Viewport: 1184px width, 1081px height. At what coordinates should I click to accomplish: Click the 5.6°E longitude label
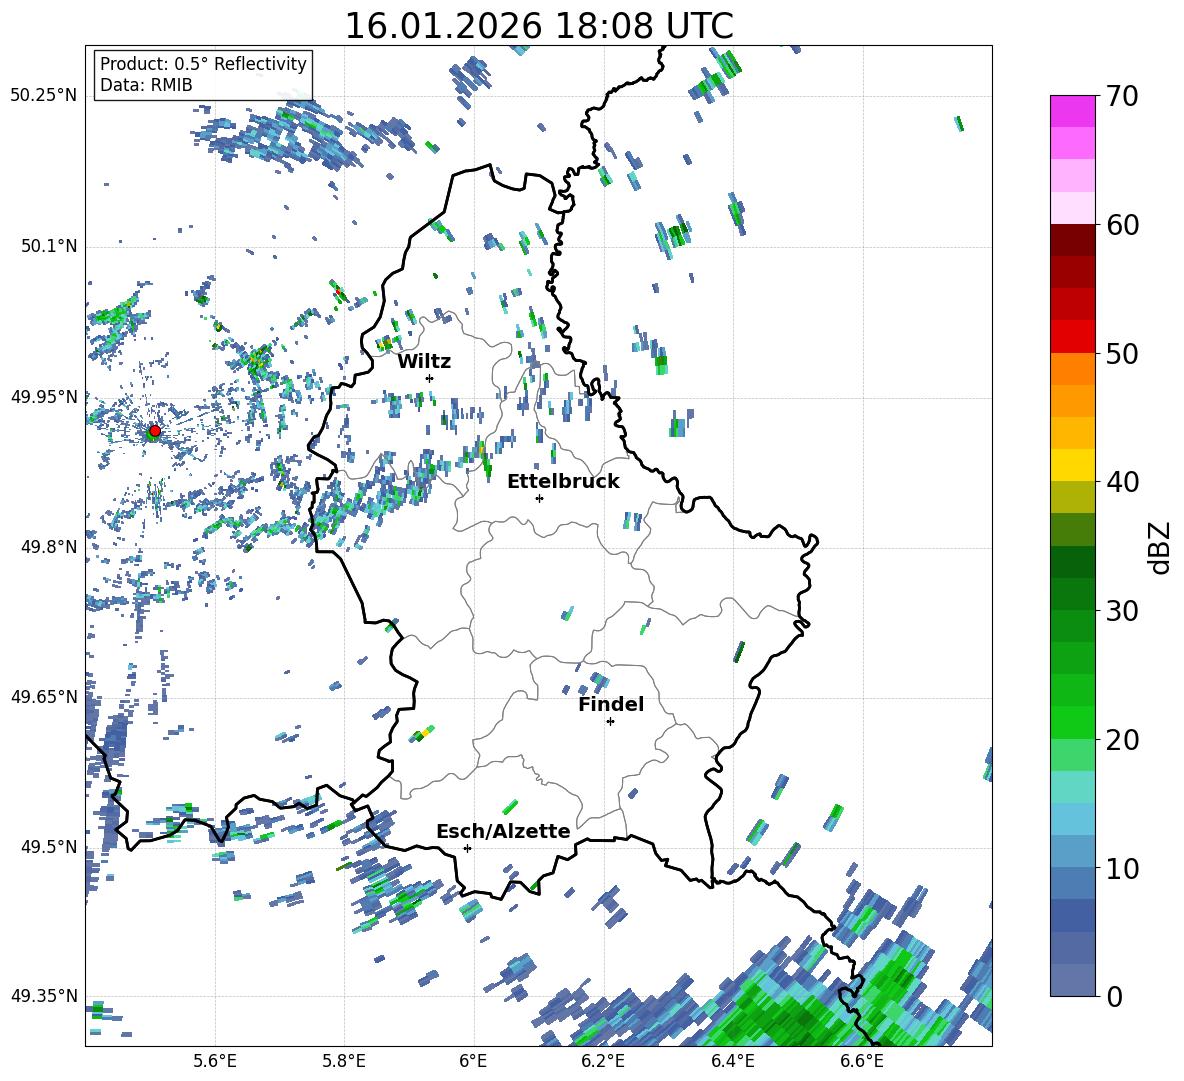[215, 1061]
